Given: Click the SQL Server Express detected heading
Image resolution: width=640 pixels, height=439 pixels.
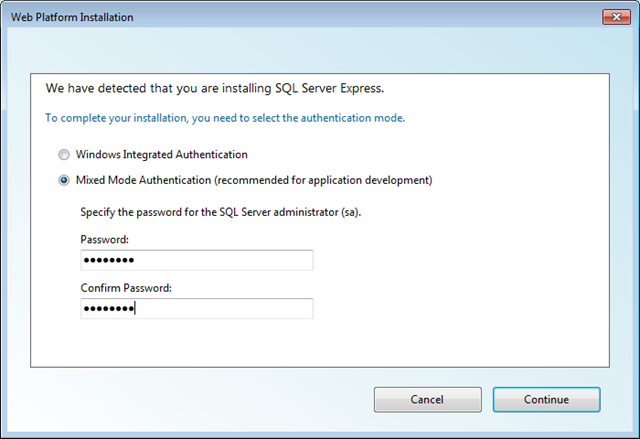Looking at the screenshot, I should (x=215, y=88).
